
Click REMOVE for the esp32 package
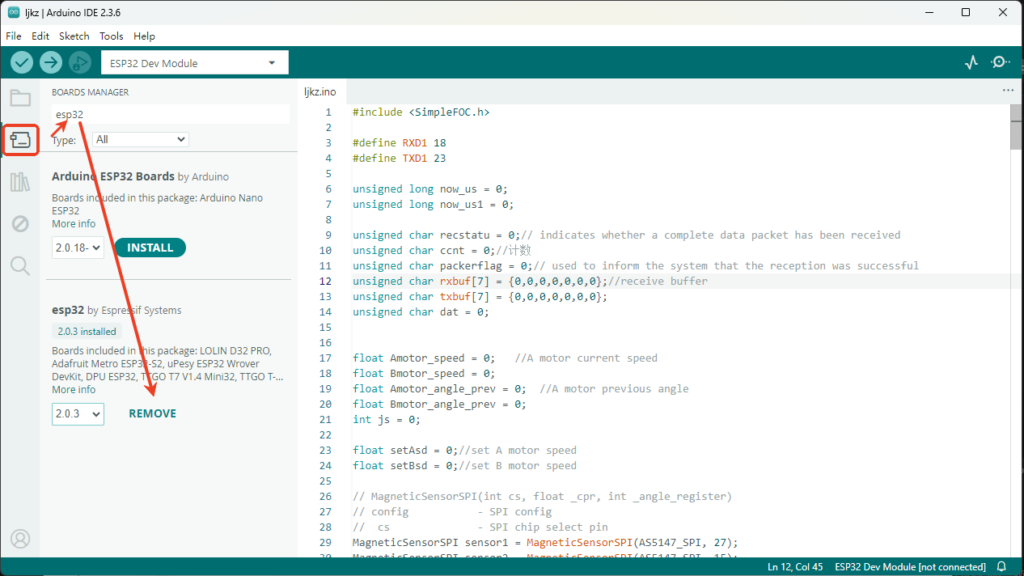152,413
